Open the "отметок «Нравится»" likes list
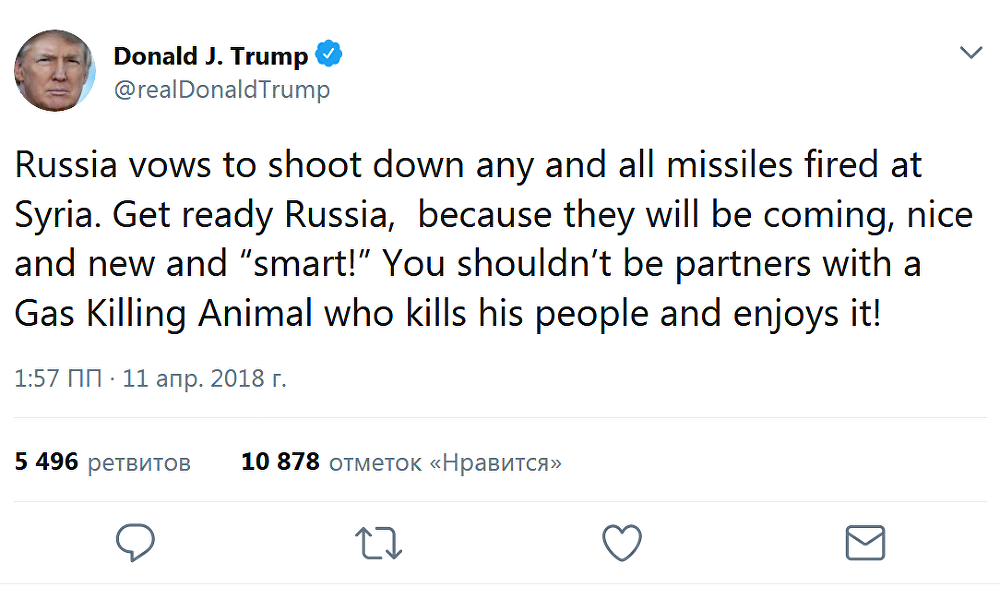1000x600 pixels. pos(445,462)
